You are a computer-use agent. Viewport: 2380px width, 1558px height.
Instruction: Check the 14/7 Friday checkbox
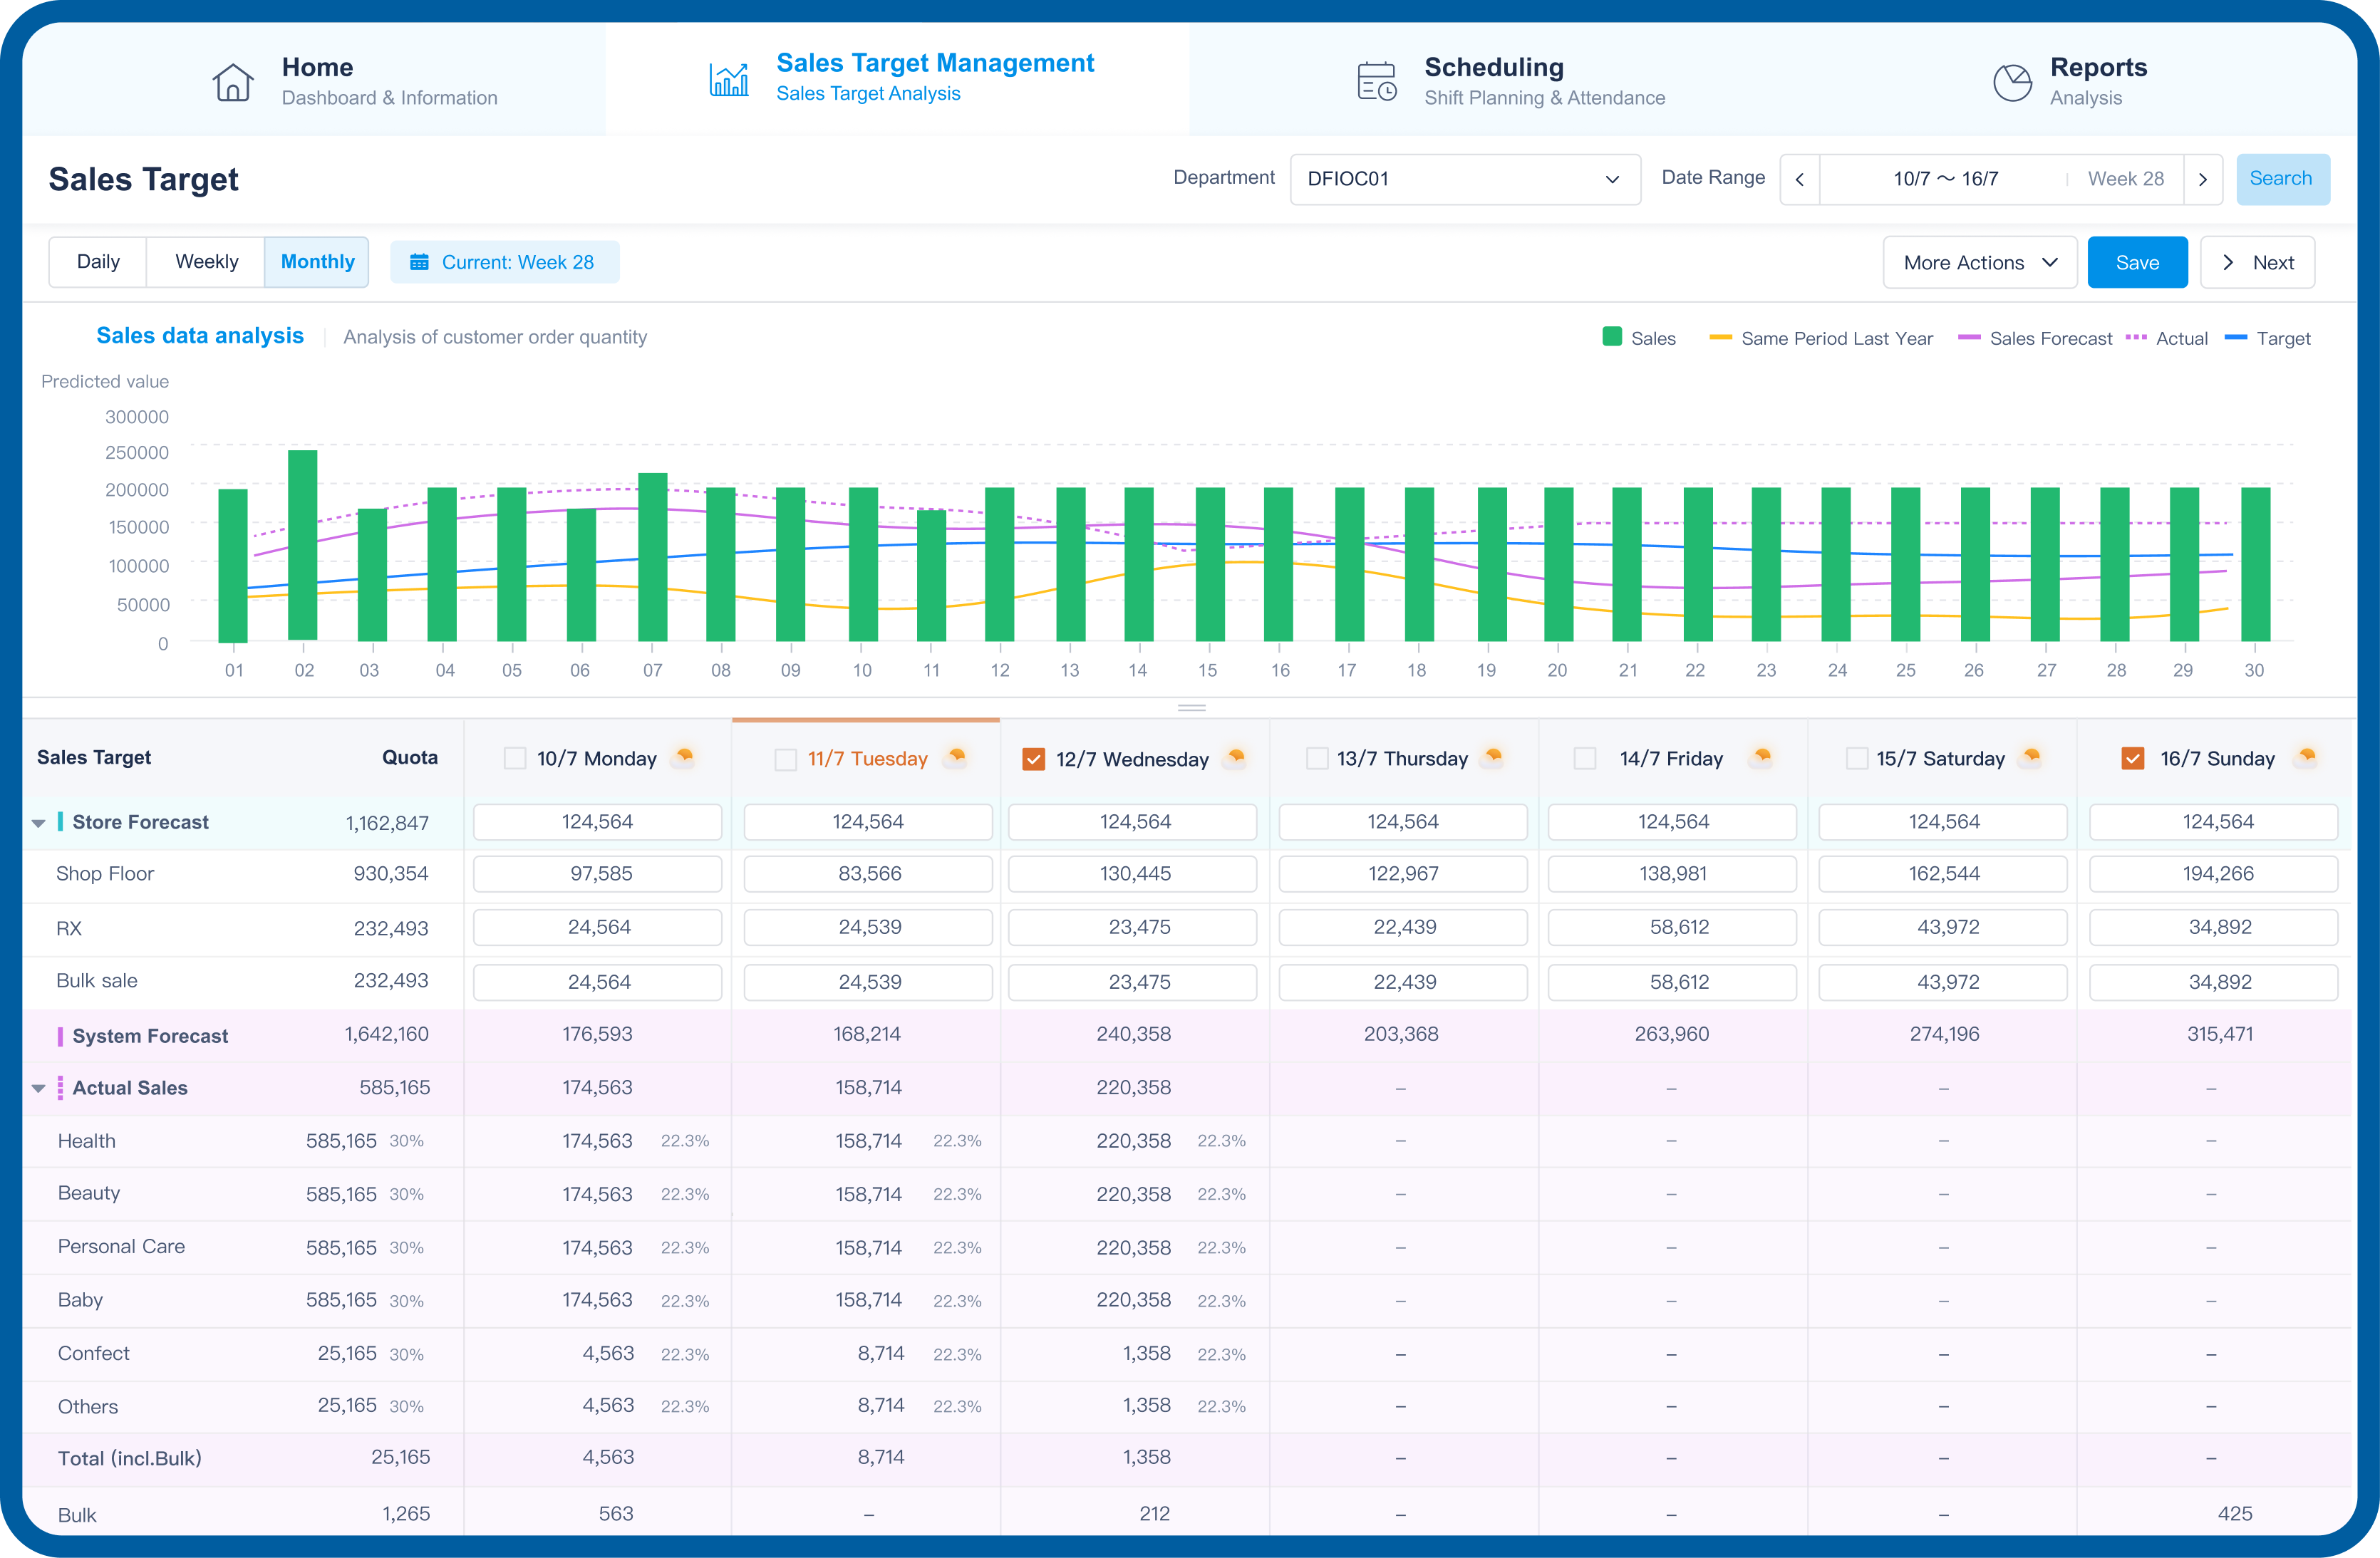pyautogui.click(x=1585, y=759)
